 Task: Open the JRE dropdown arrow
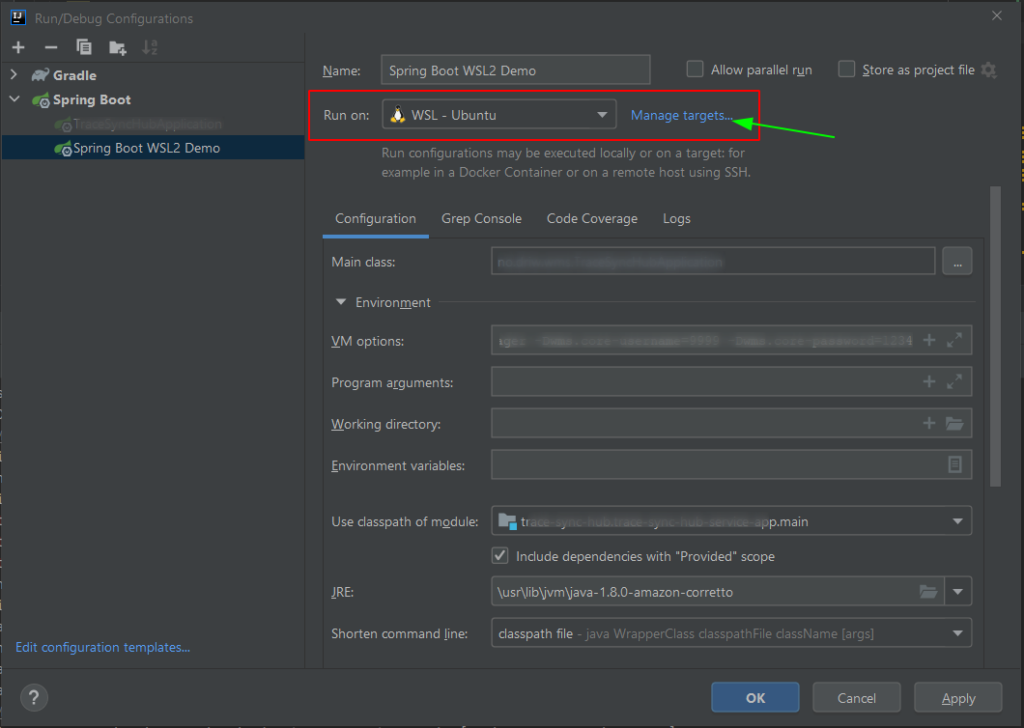point(957,592)
